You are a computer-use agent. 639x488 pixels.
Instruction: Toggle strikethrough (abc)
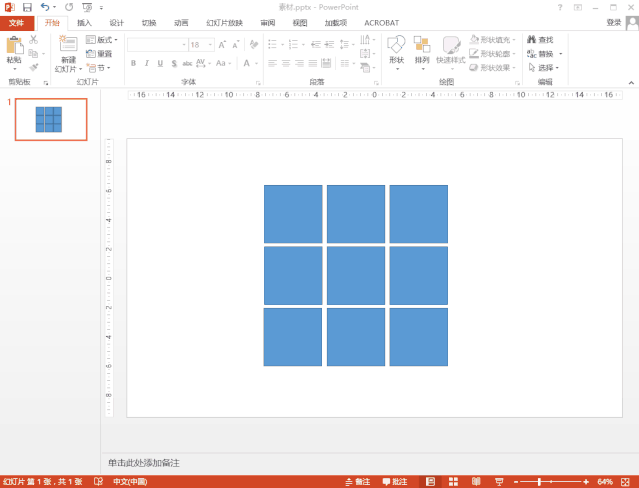click(x=187, y=63)
